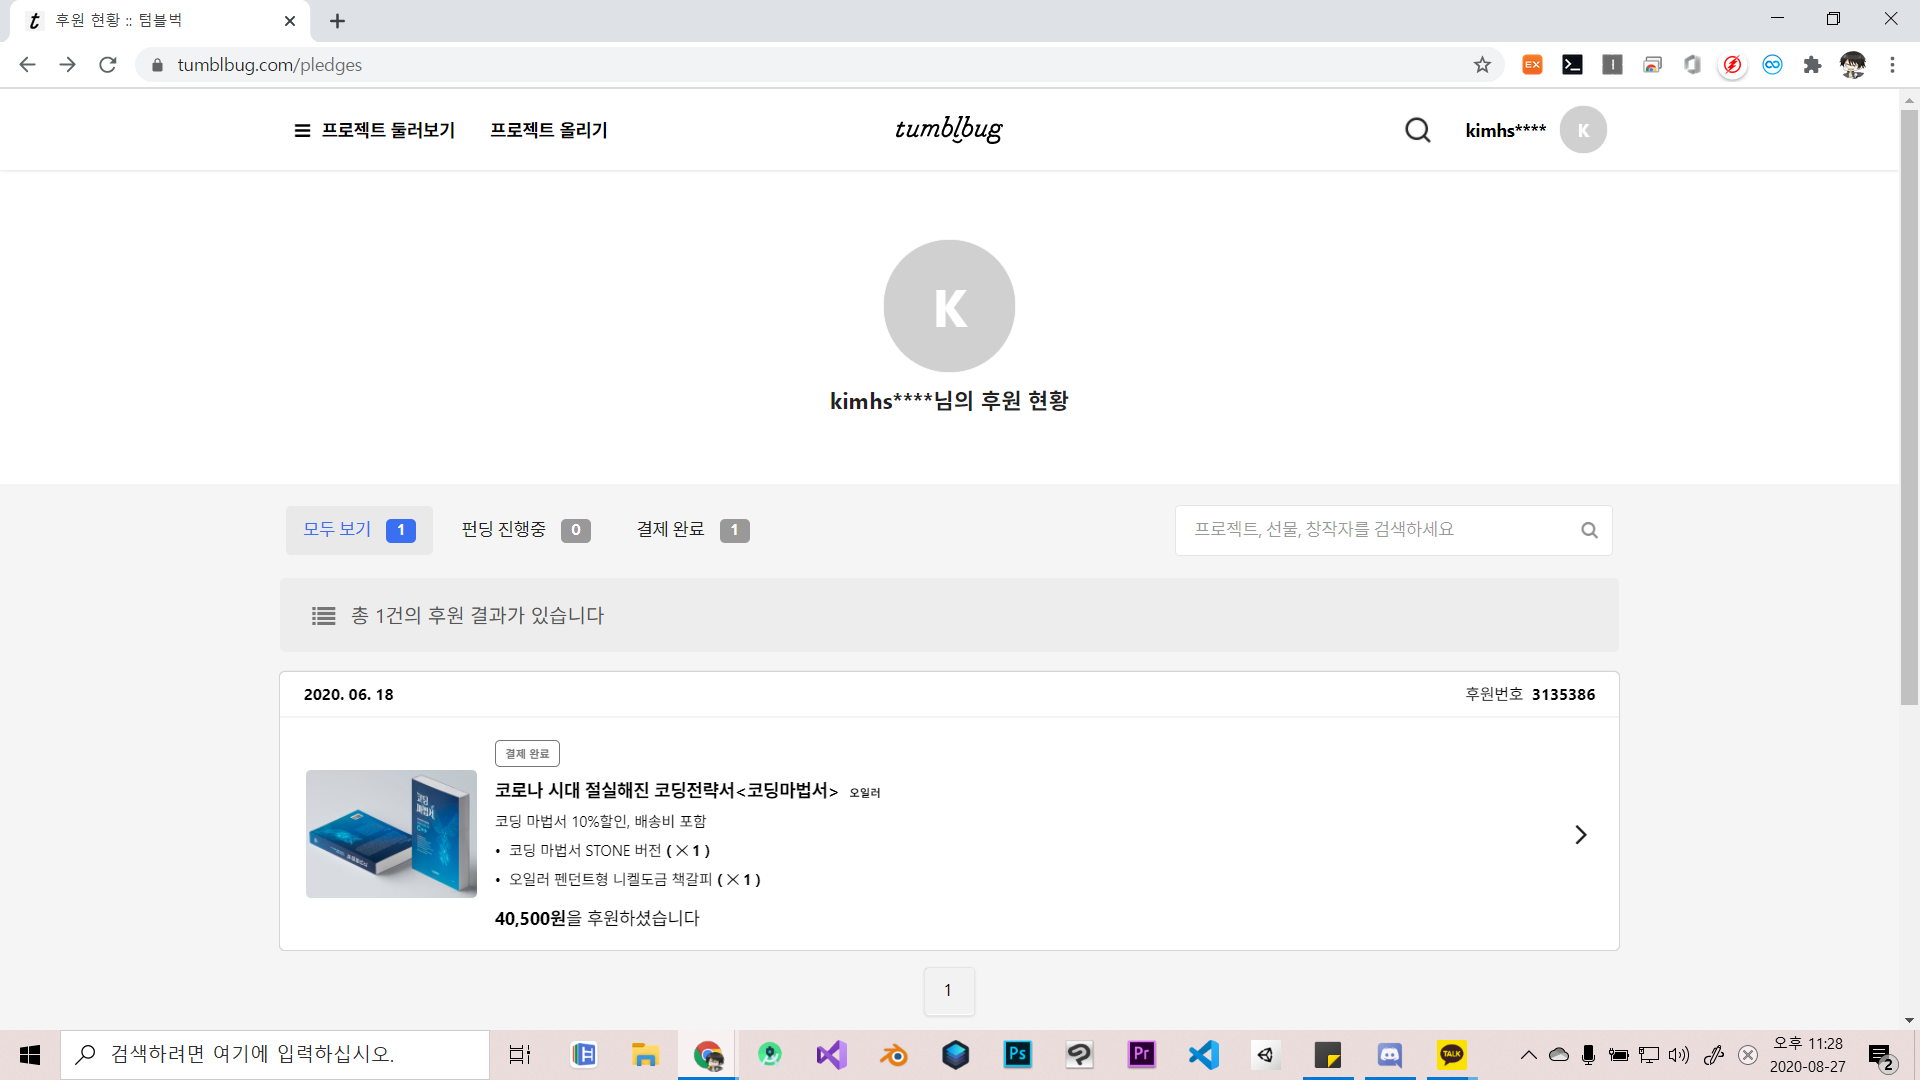This screenshot has height=1080, width=1920.
Task: Switch to the 펀딩 진행중 tab
Action: coord(525,530)
